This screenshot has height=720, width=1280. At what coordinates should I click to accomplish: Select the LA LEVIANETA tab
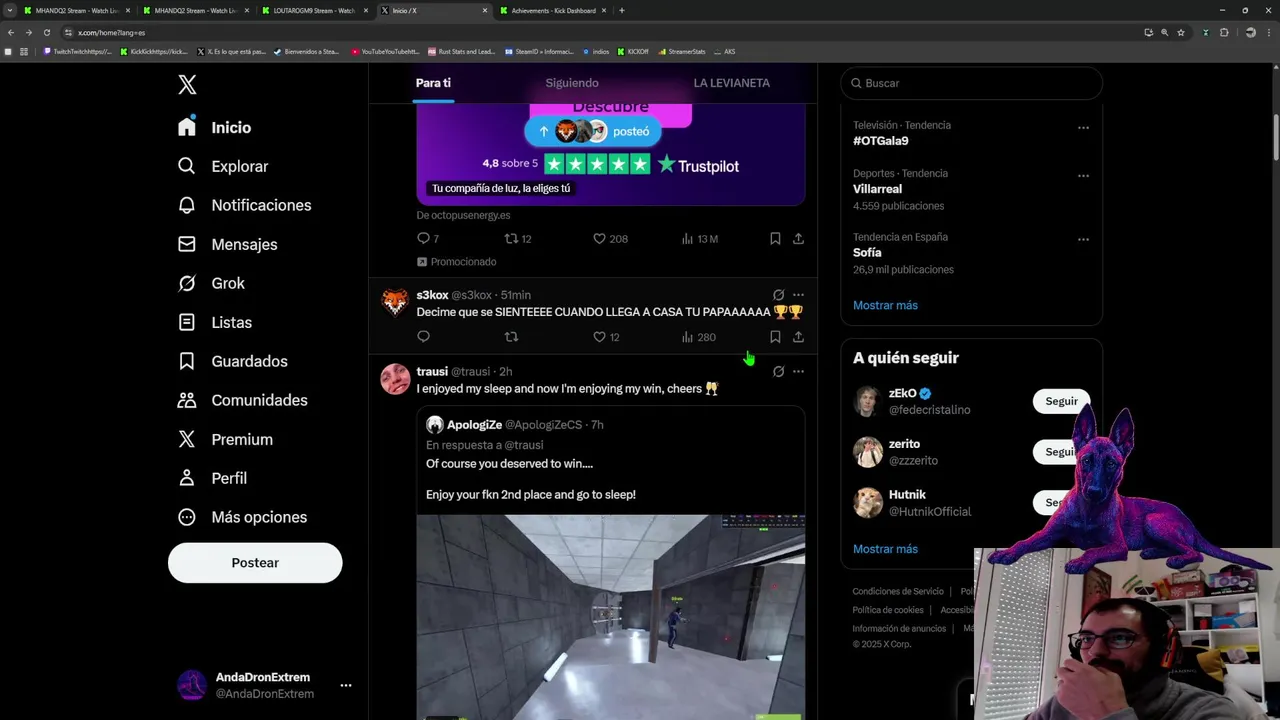tap(732, 83)
